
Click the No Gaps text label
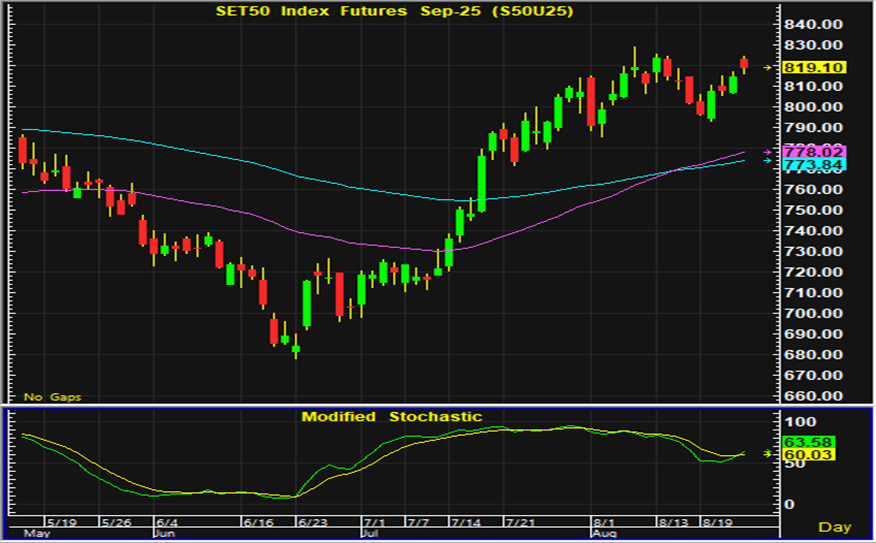[53, 397]
